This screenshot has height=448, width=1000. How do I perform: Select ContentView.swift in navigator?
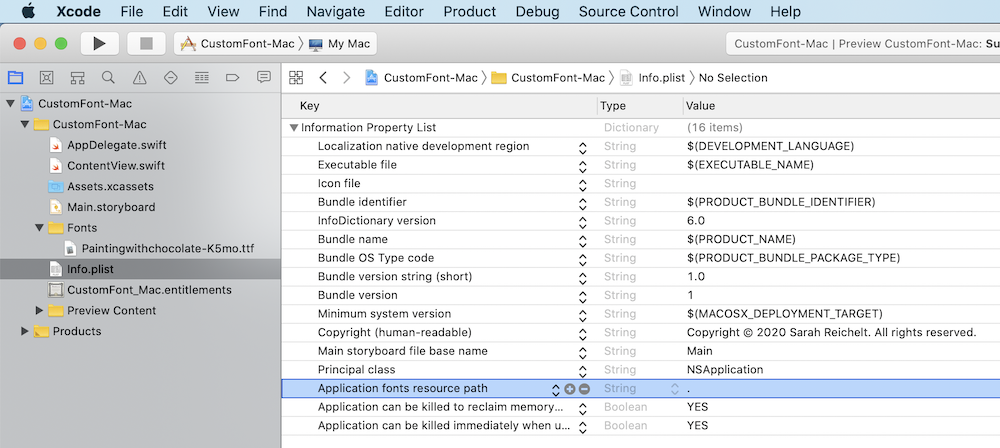116,166
